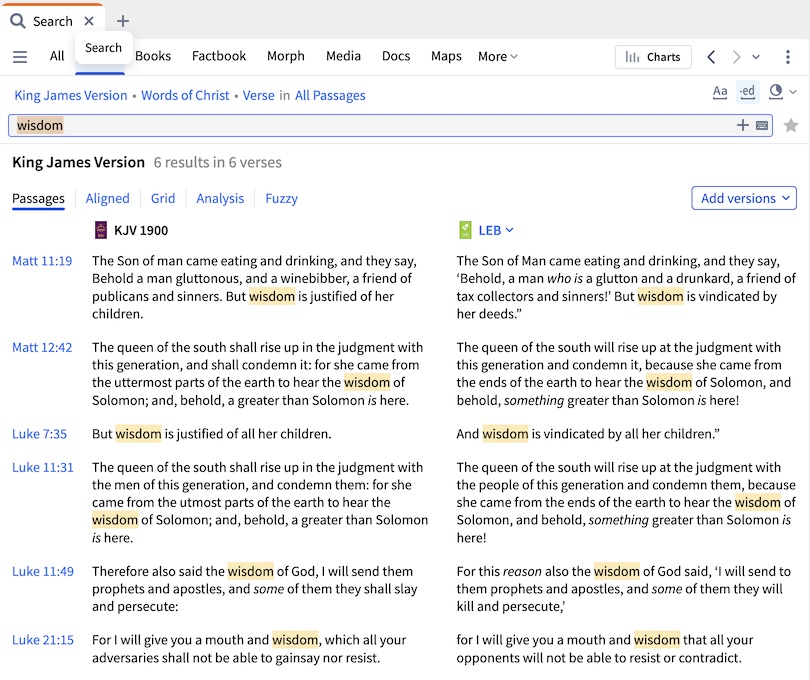The width and height of the screenshot is (810, 680).
Task: Open a new tab with plus icon
Action: [122, 21]
